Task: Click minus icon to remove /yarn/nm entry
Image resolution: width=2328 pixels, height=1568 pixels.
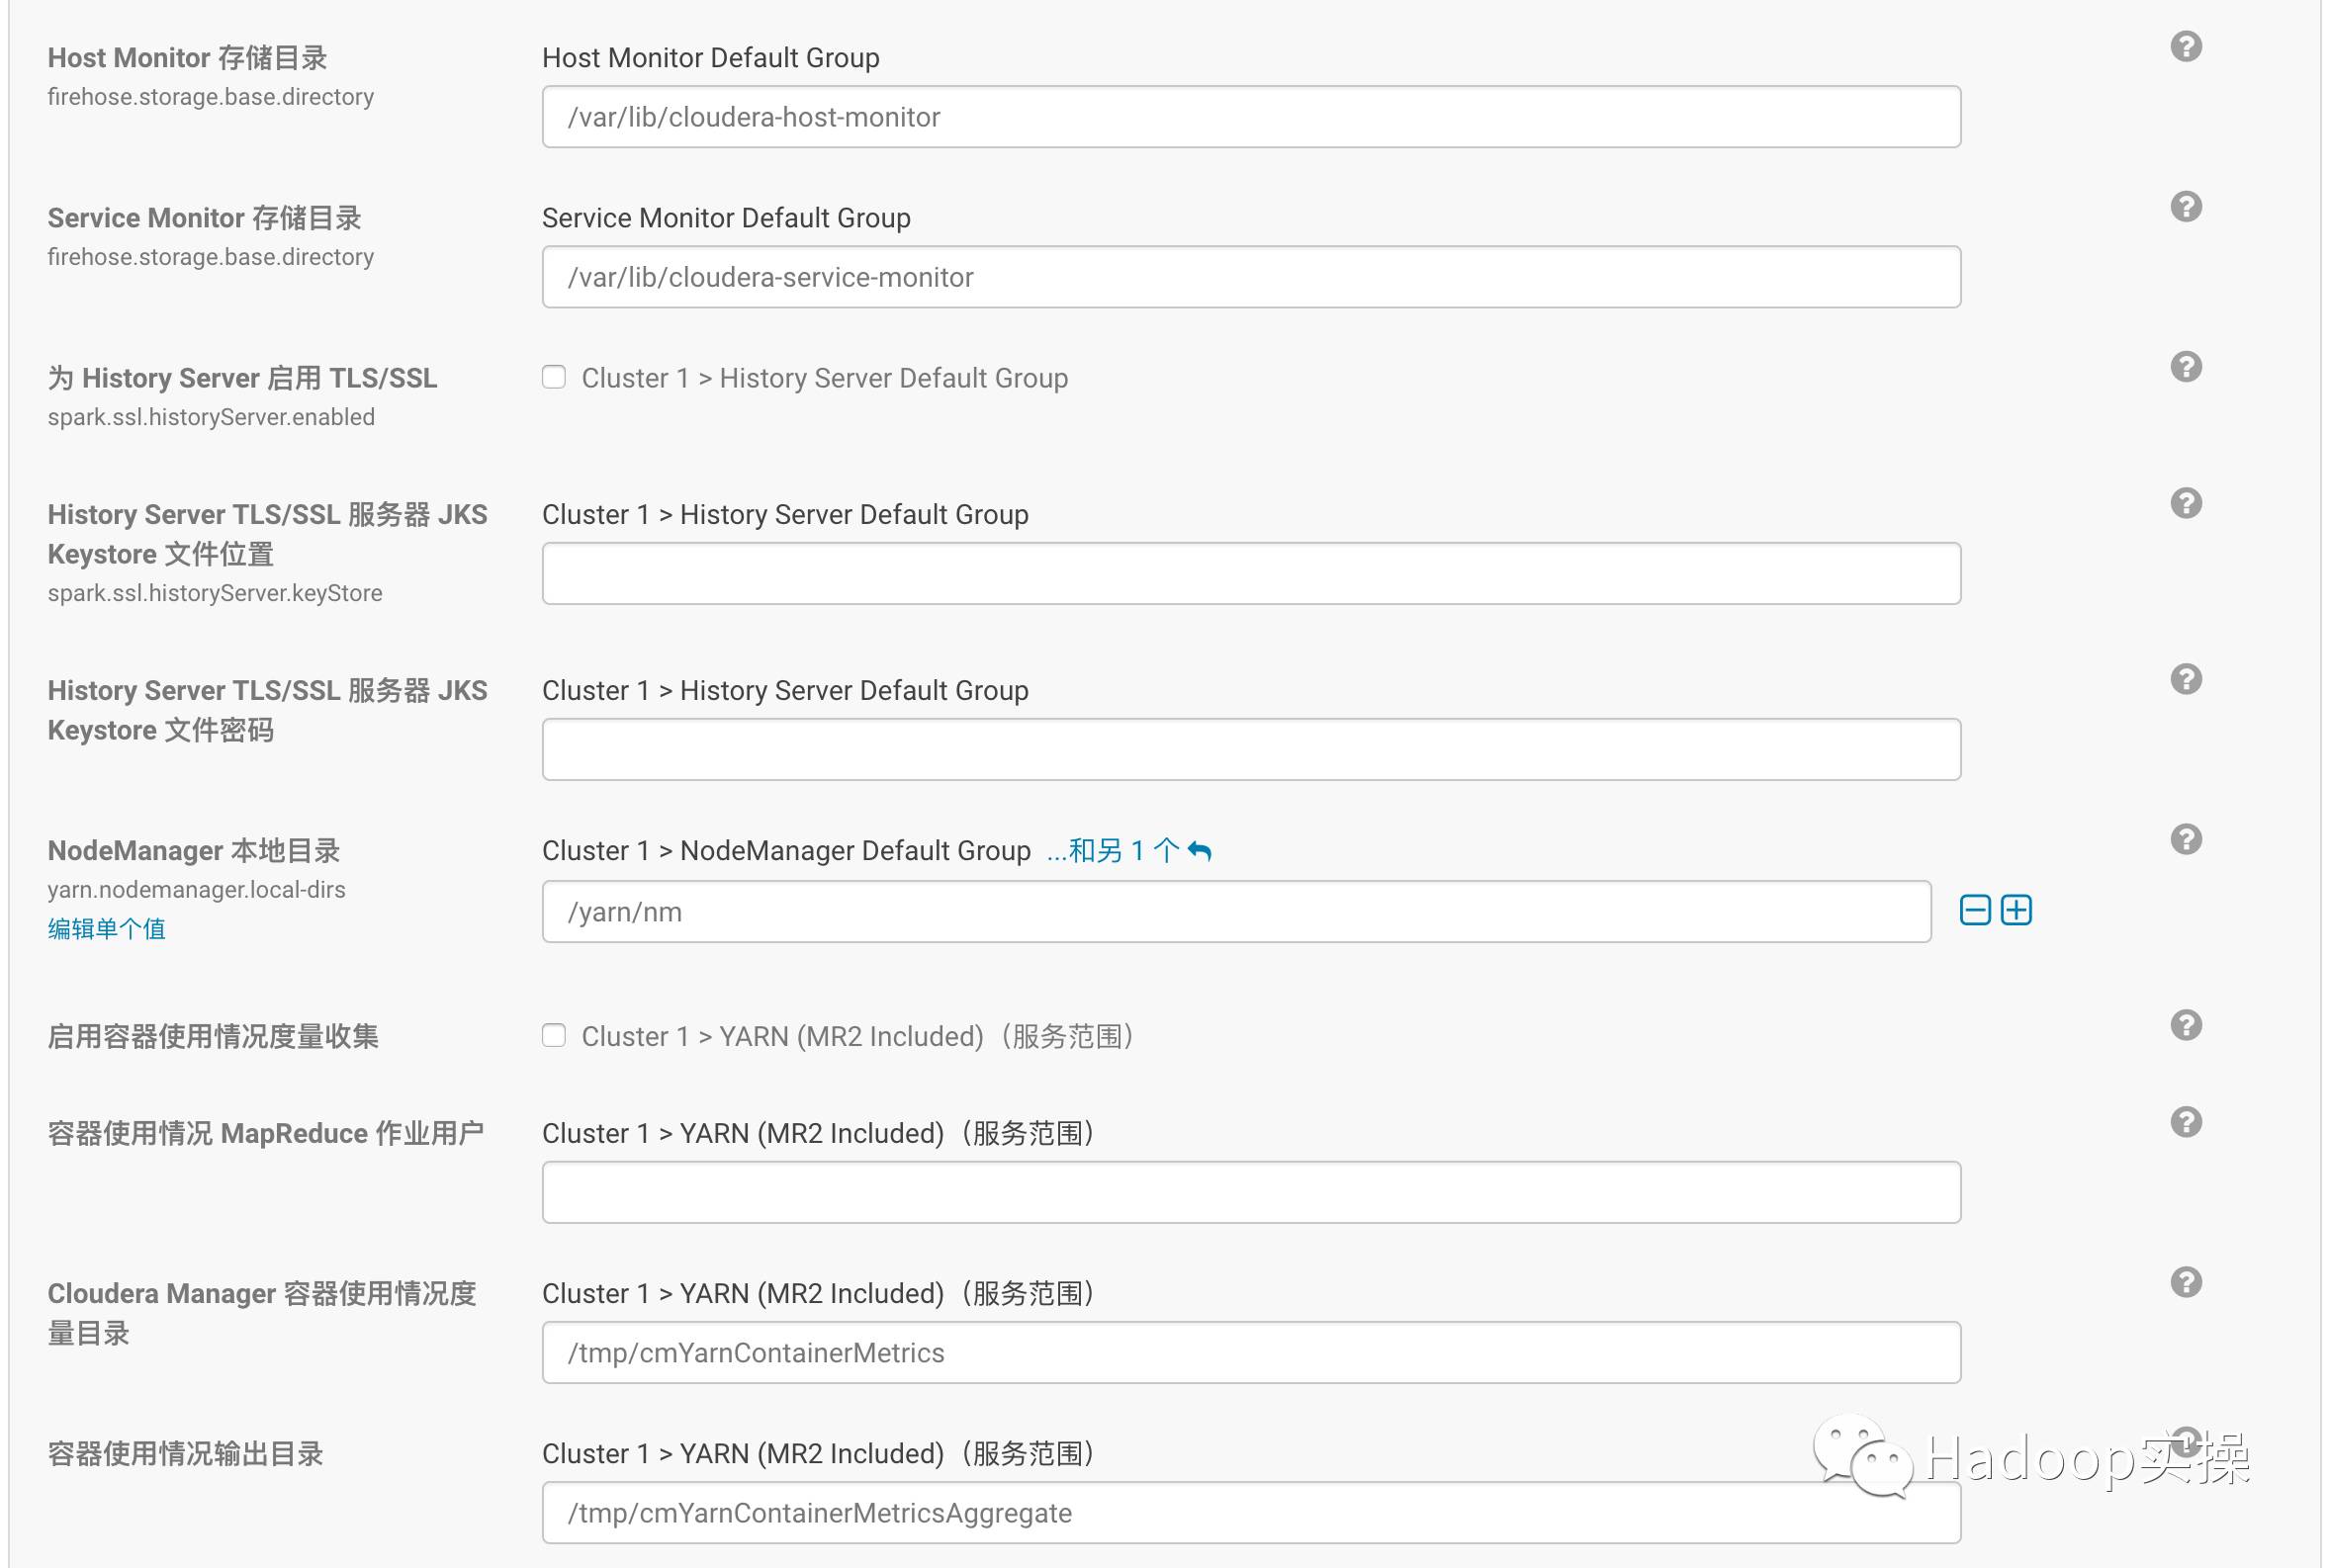Action: click(1975, 910)
